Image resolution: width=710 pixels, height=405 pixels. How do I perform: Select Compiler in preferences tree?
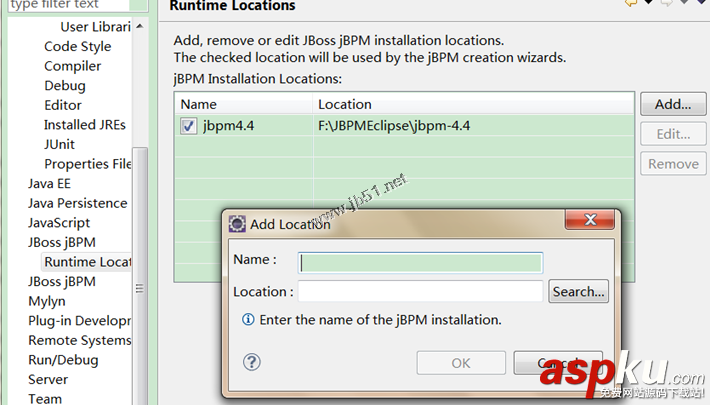point(72,66)
